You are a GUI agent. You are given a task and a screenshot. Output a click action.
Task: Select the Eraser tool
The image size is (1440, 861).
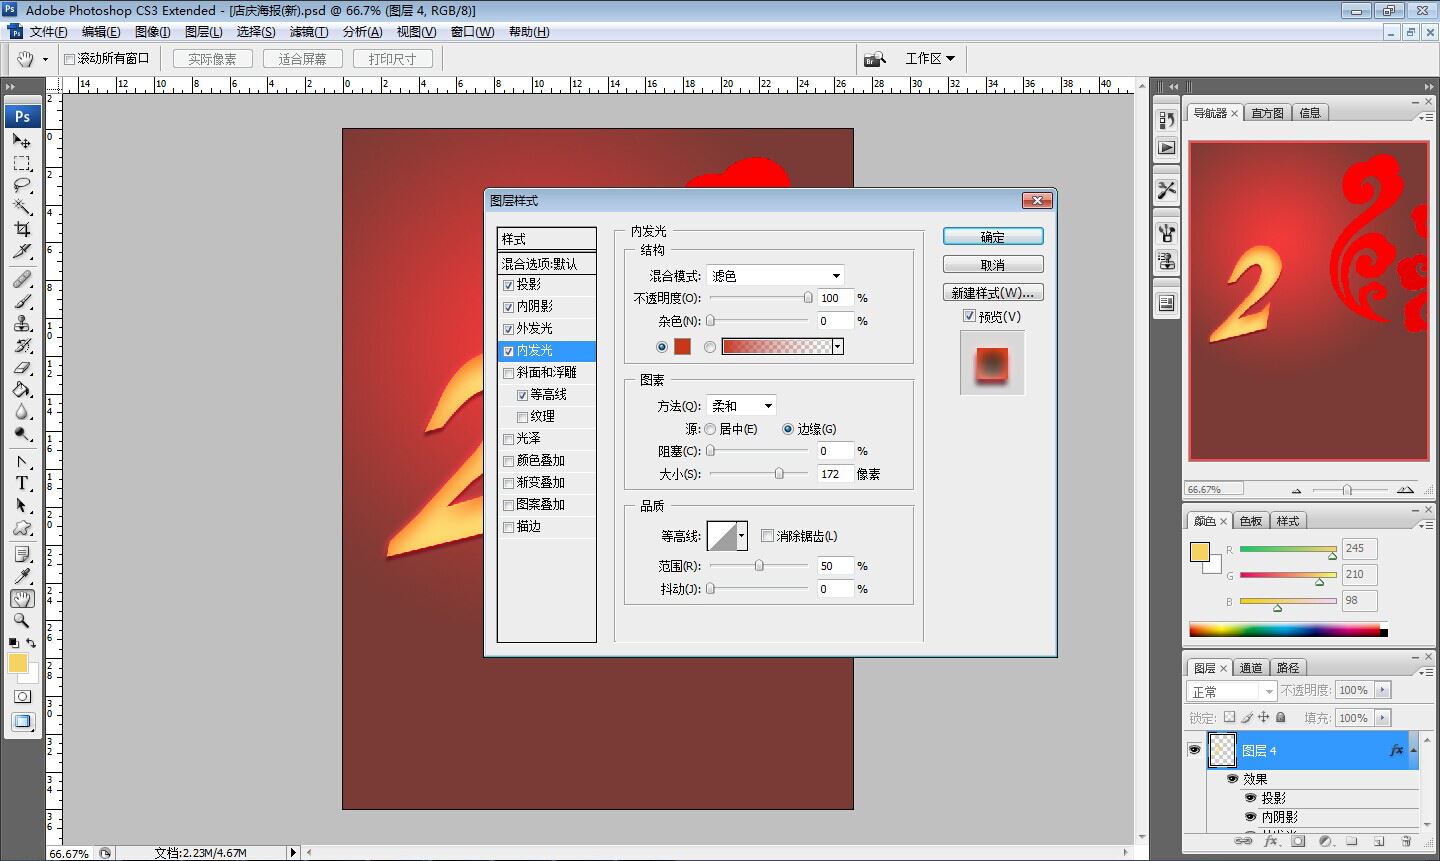point(22,367)
